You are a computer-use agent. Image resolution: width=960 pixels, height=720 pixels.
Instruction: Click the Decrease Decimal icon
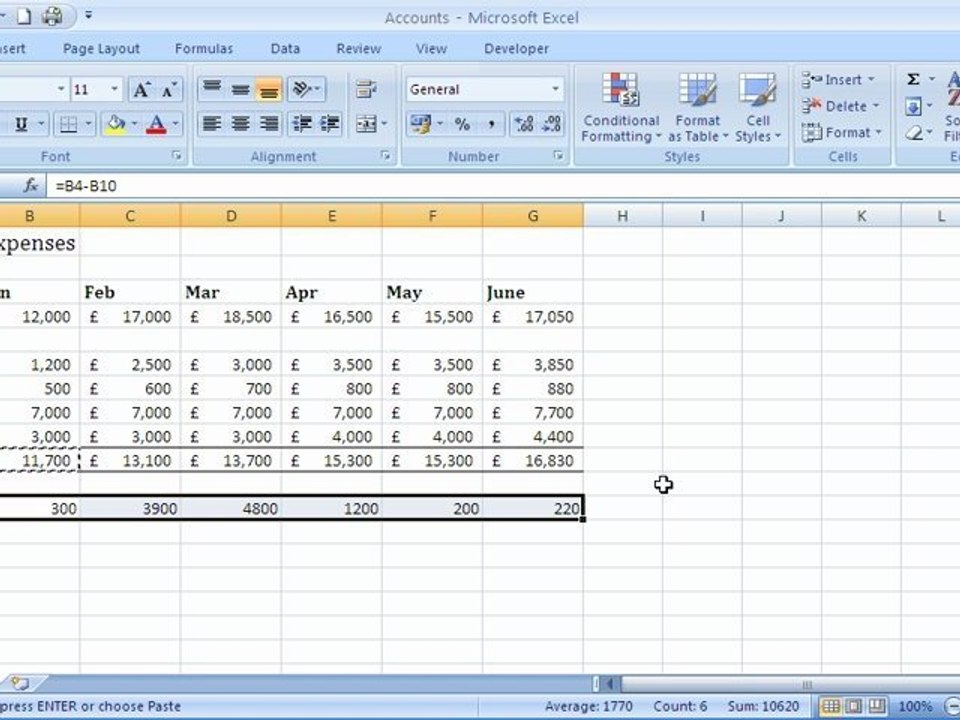click(x=552, y=124)
